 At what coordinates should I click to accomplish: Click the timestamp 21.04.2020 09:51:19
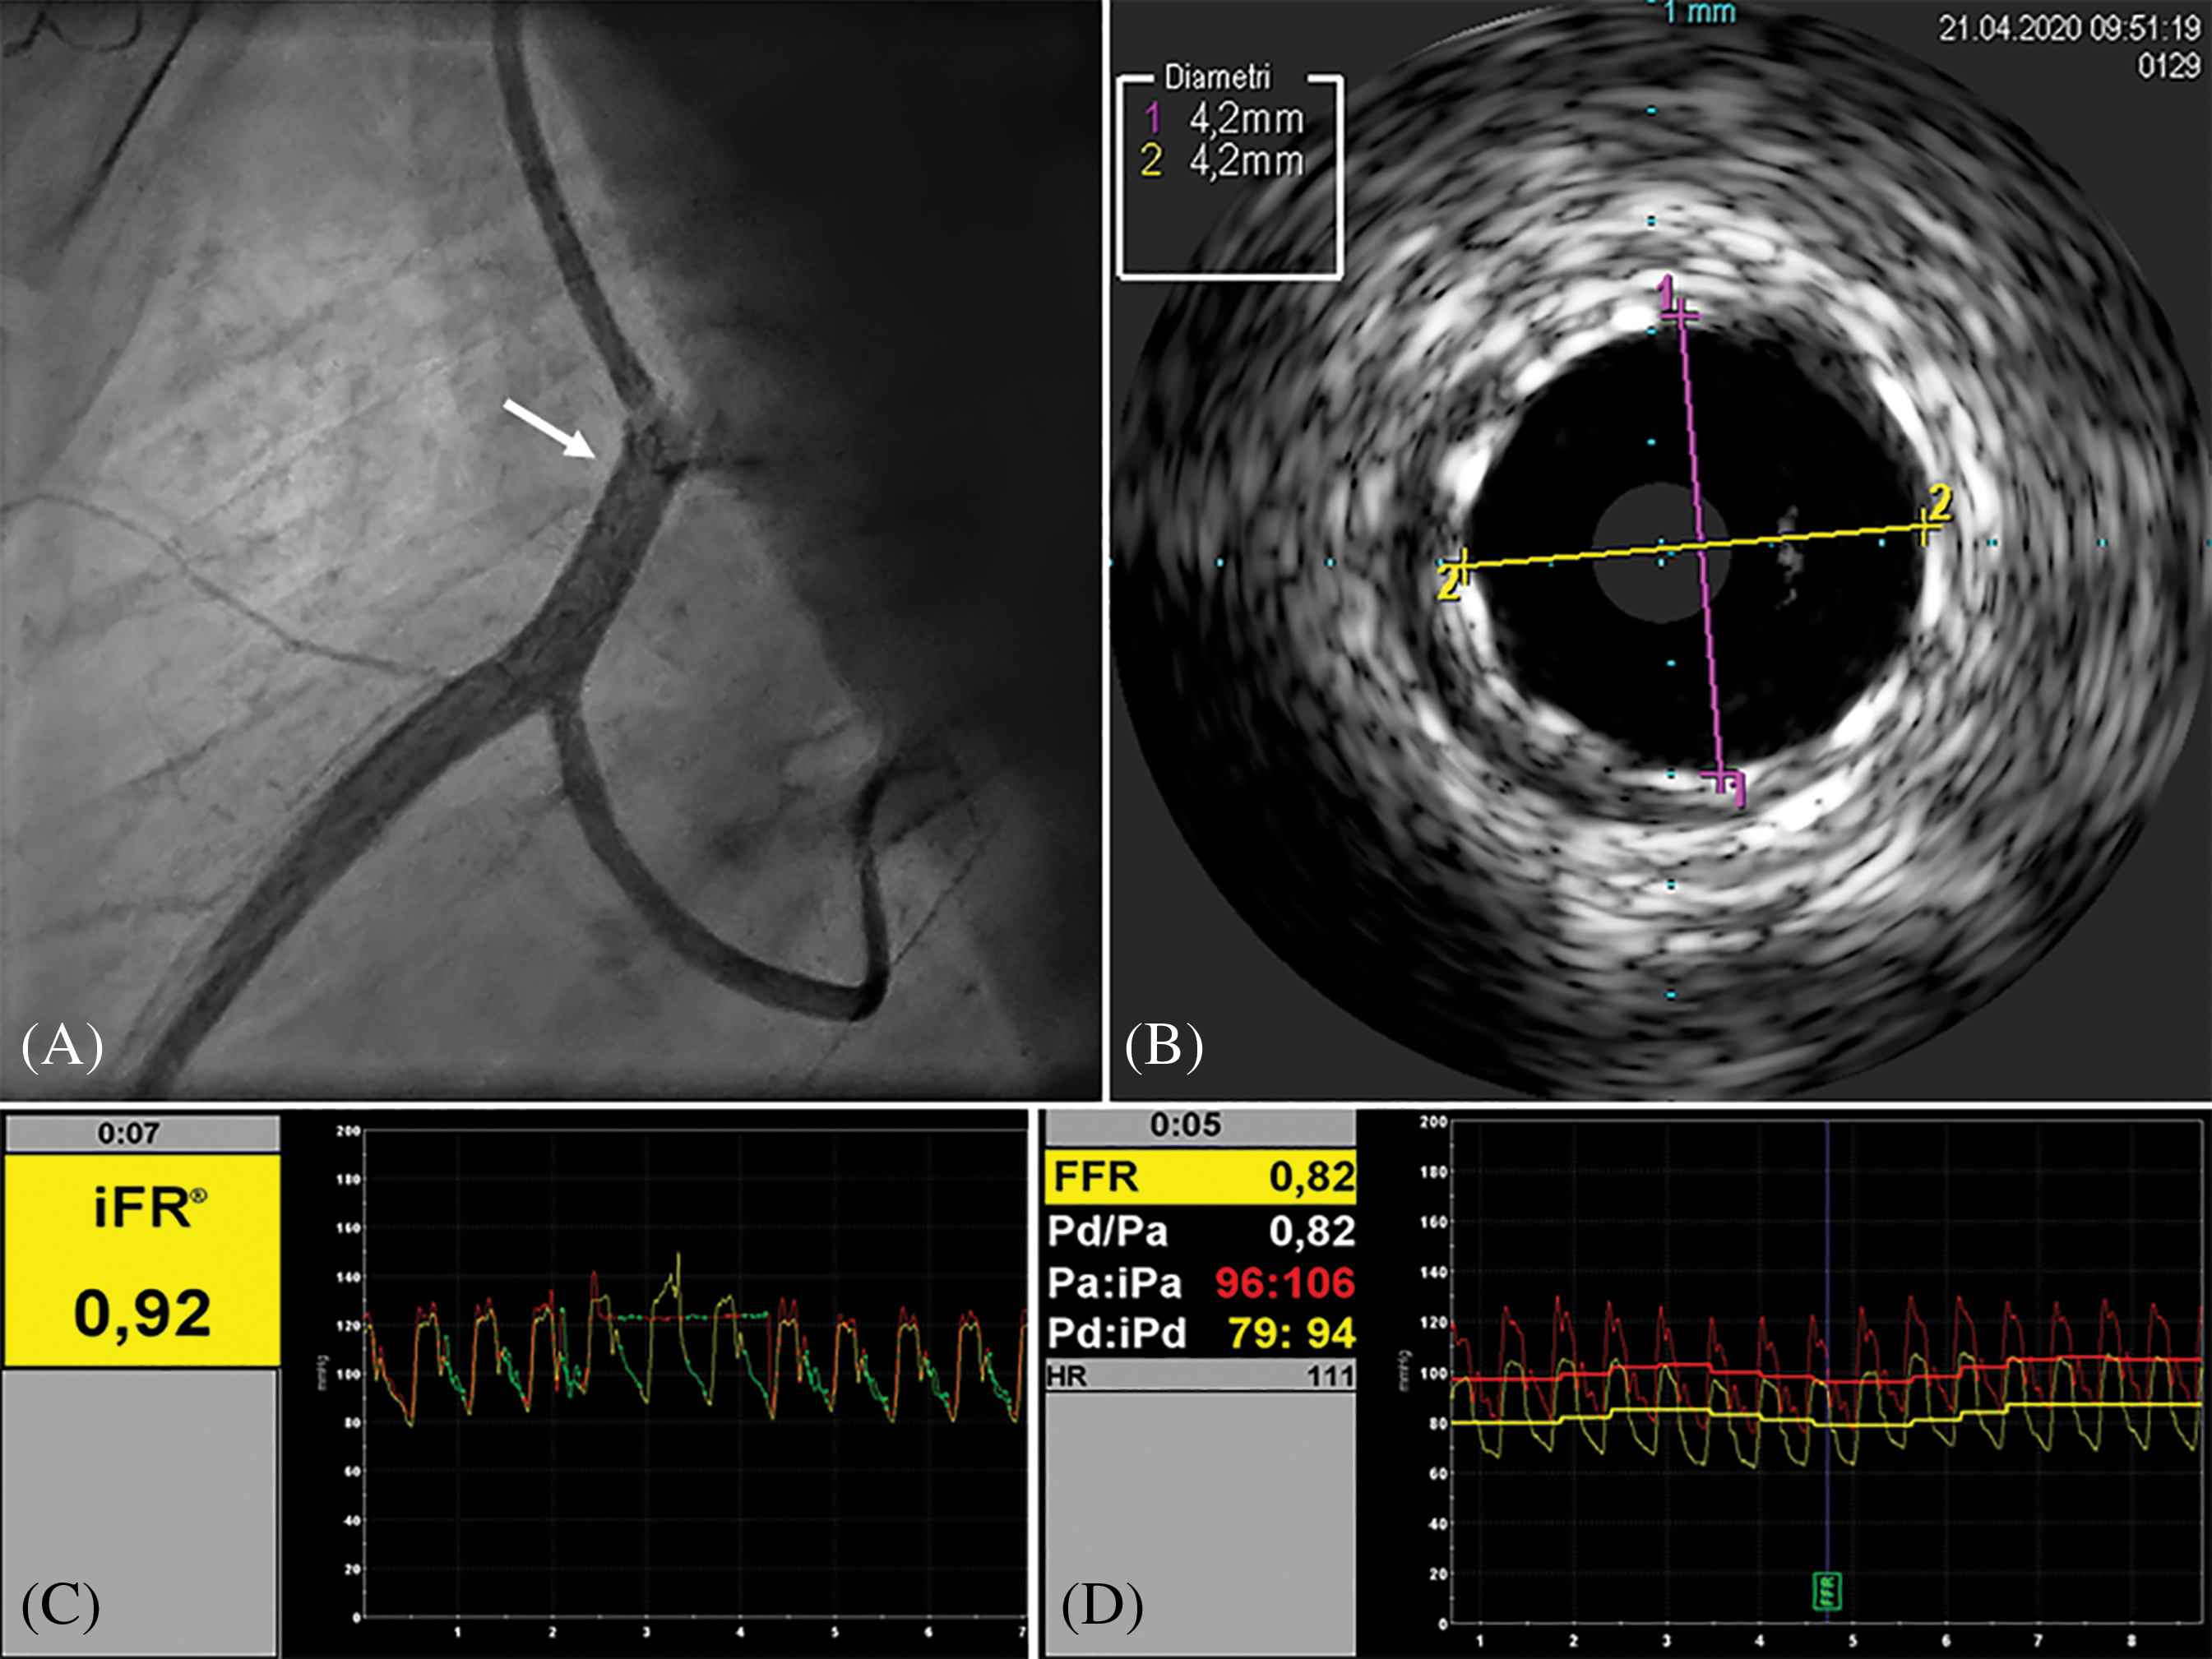[x=2068, y=28]
